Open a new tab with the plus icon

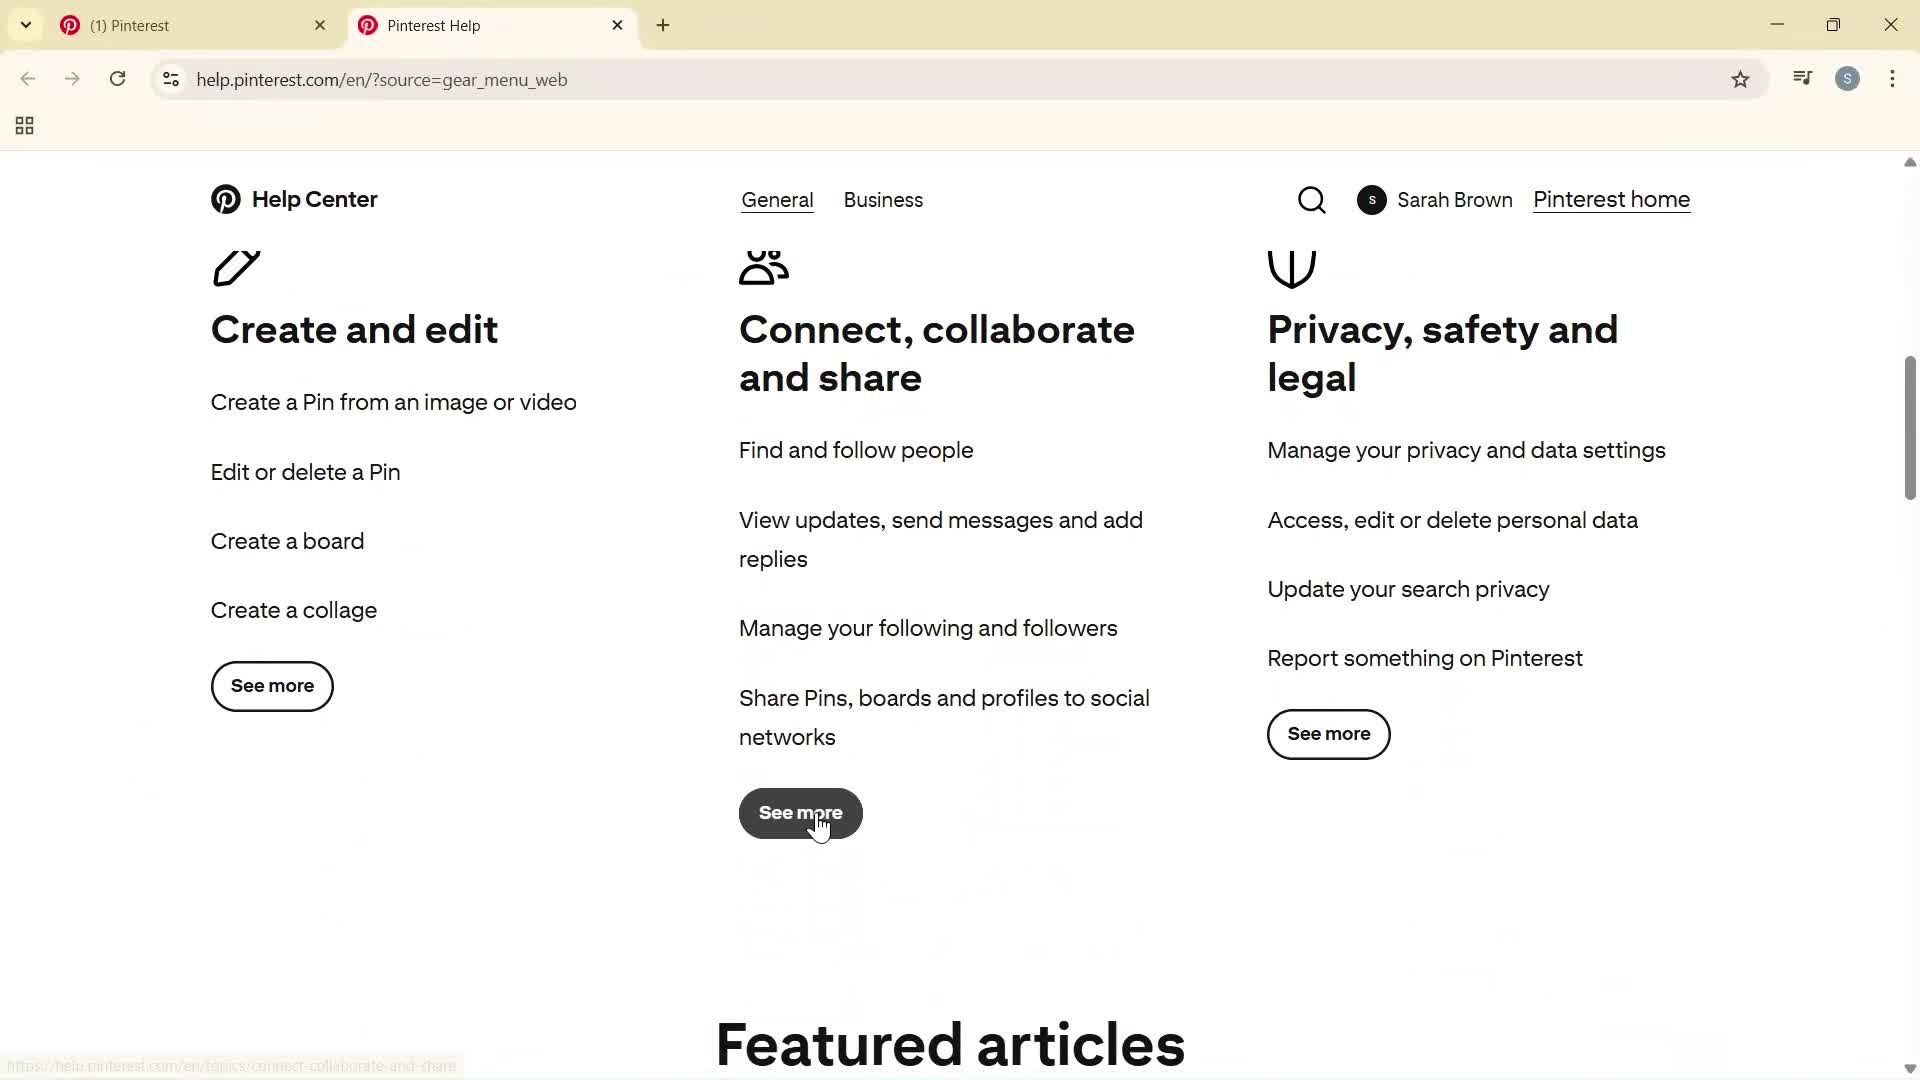662,25
